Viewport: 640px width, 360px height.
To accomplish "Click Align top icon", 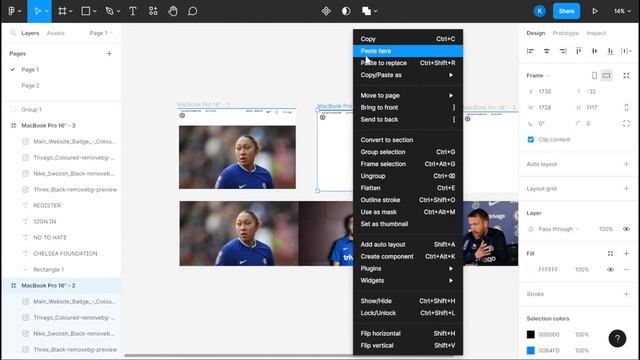I will point(578,51).
